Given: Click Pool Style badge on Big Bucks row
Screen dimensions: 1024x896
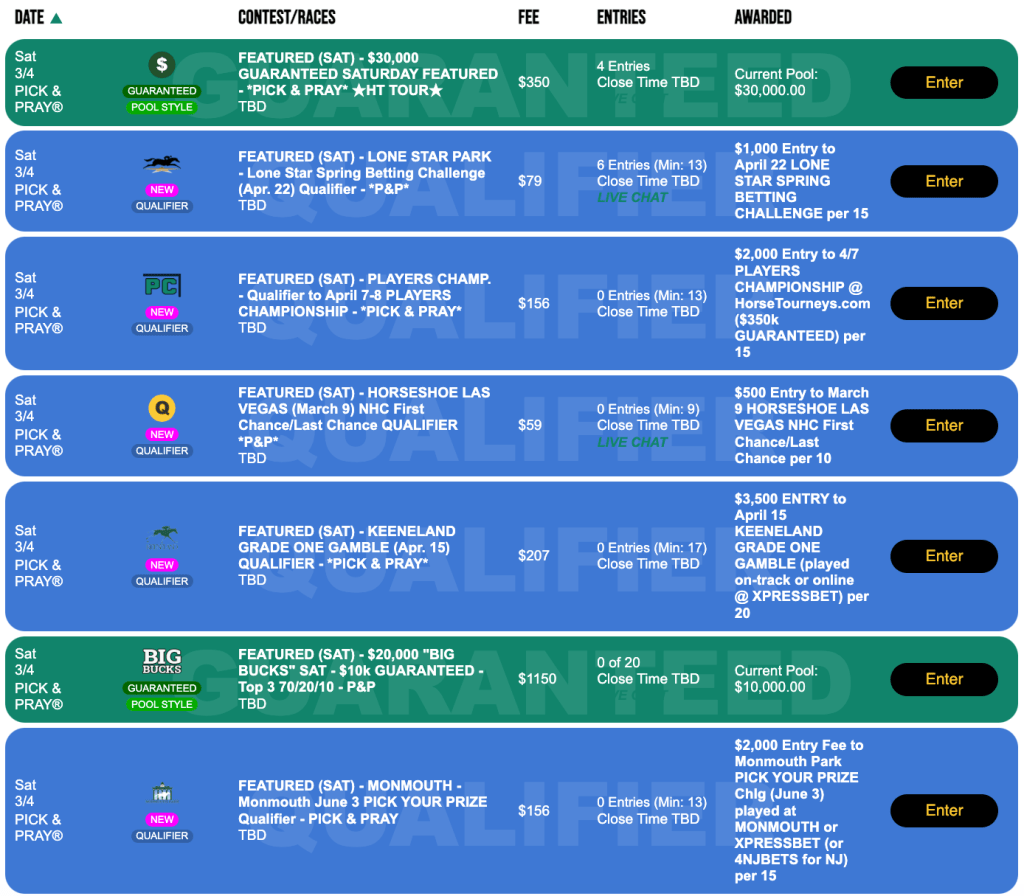Looking at the screenshot, I should click(x=162, y=704).
